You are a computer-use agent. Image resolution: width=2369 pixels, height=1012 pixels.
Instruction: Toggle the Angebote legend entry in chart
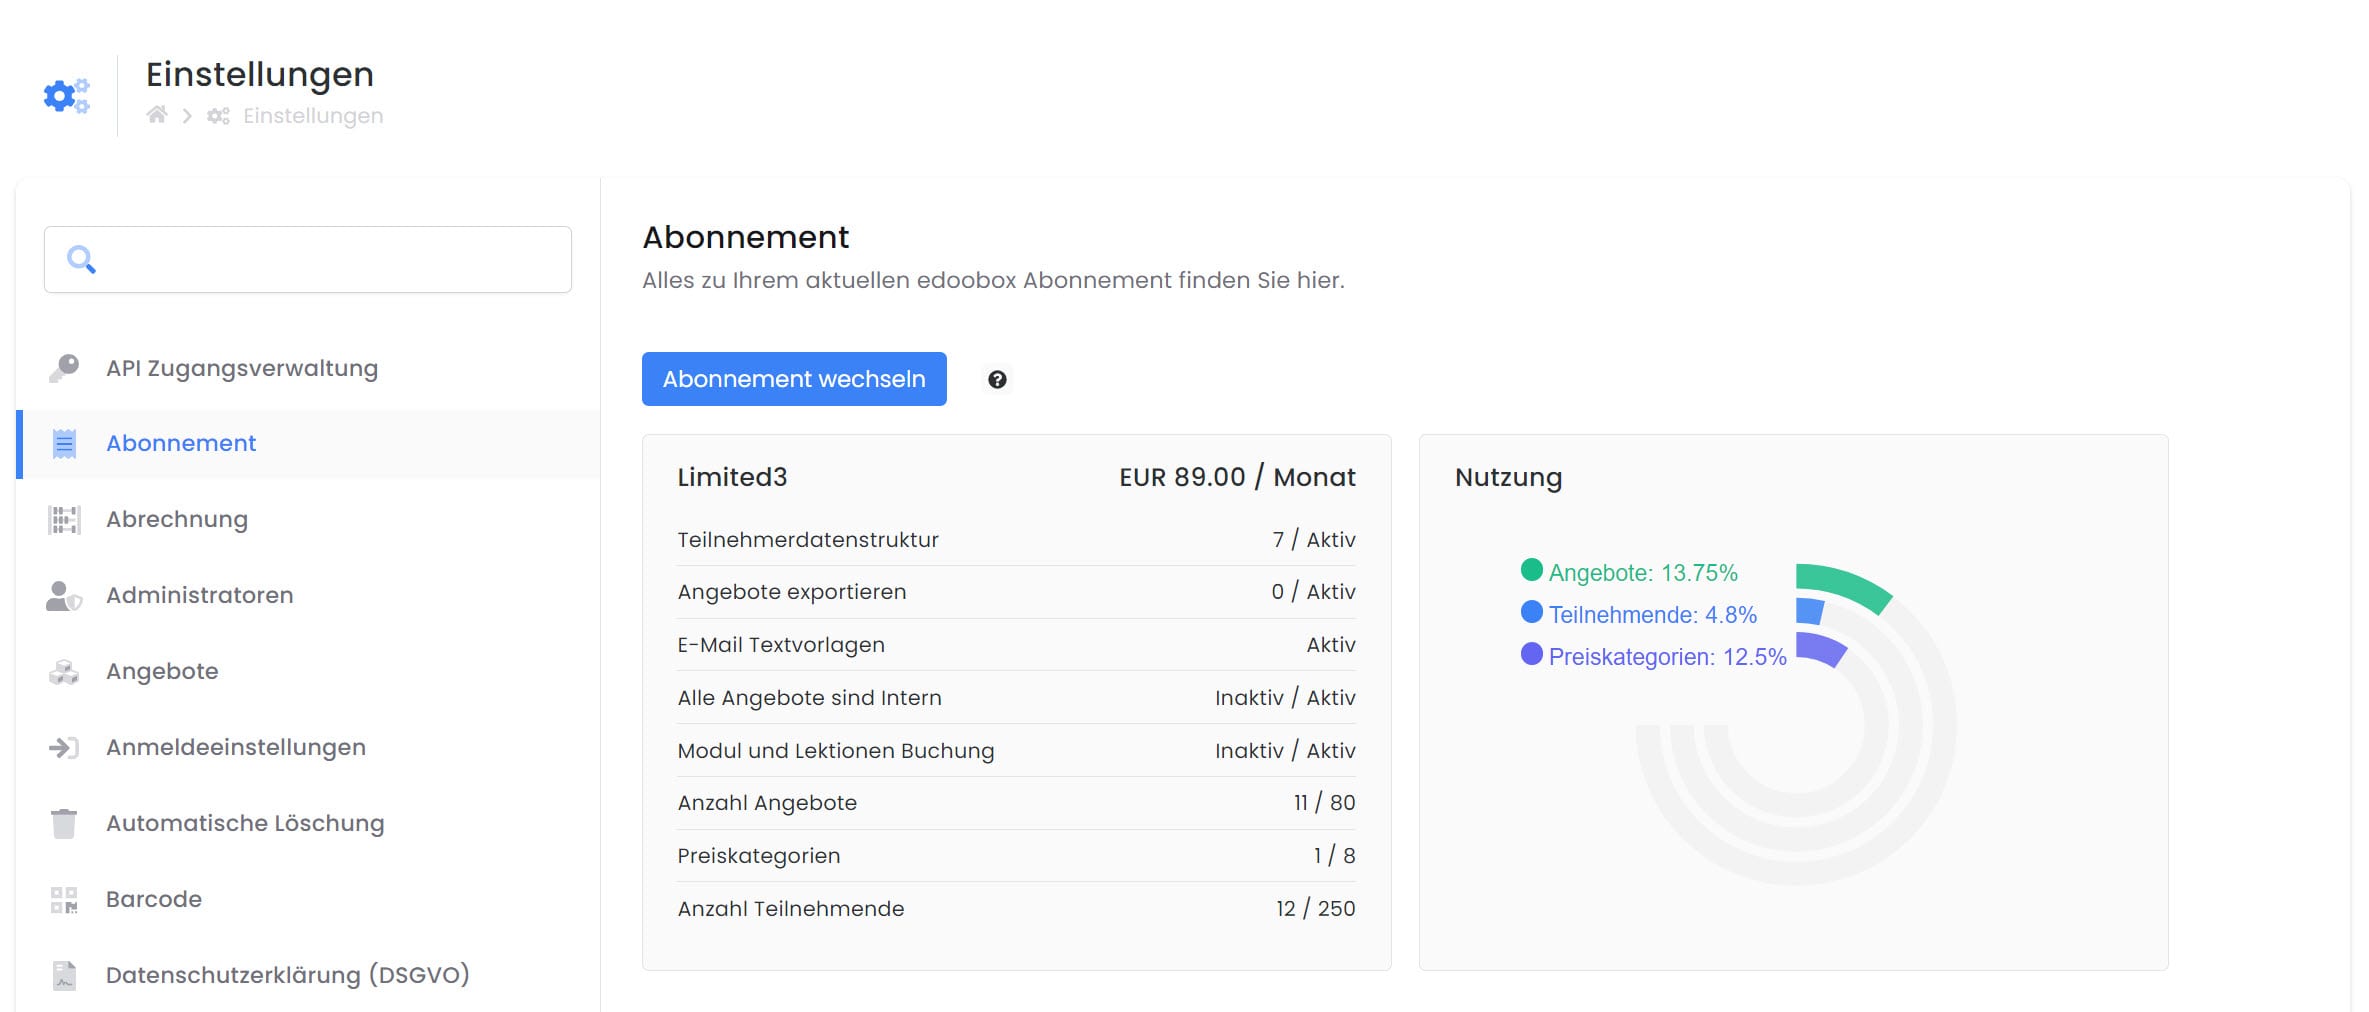click(1630, 572)
